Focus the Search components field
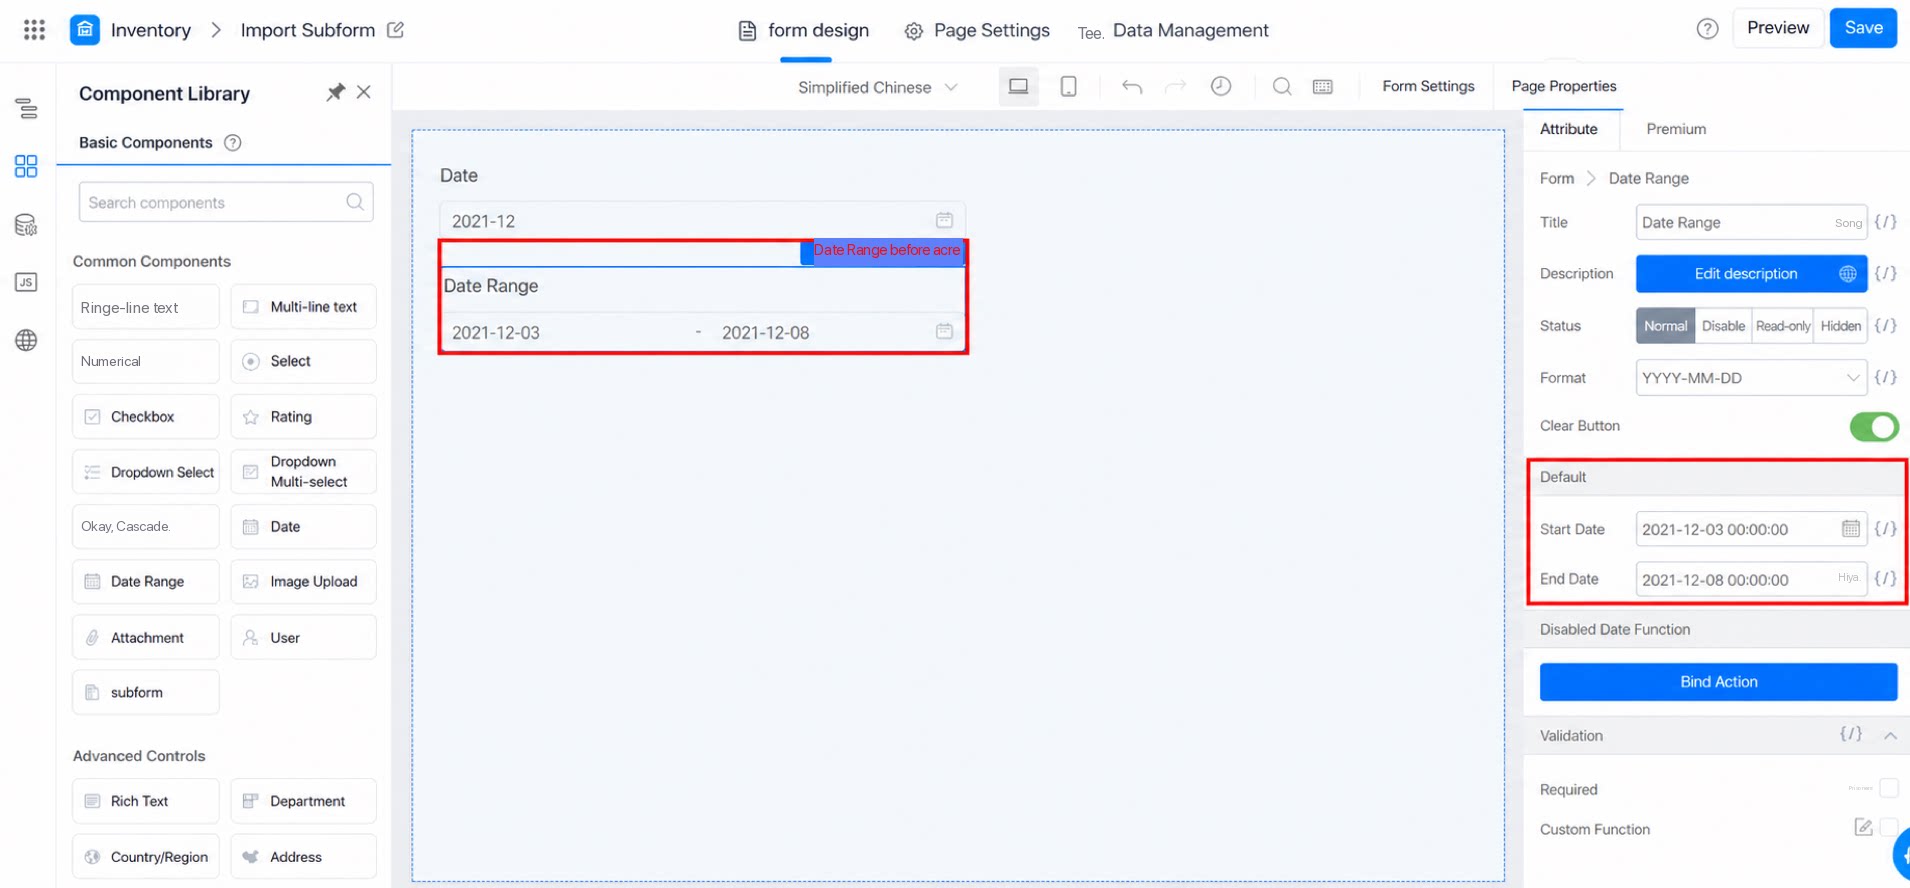The width and height of the screenshot is (1910, 888). (x=226, y=202)
